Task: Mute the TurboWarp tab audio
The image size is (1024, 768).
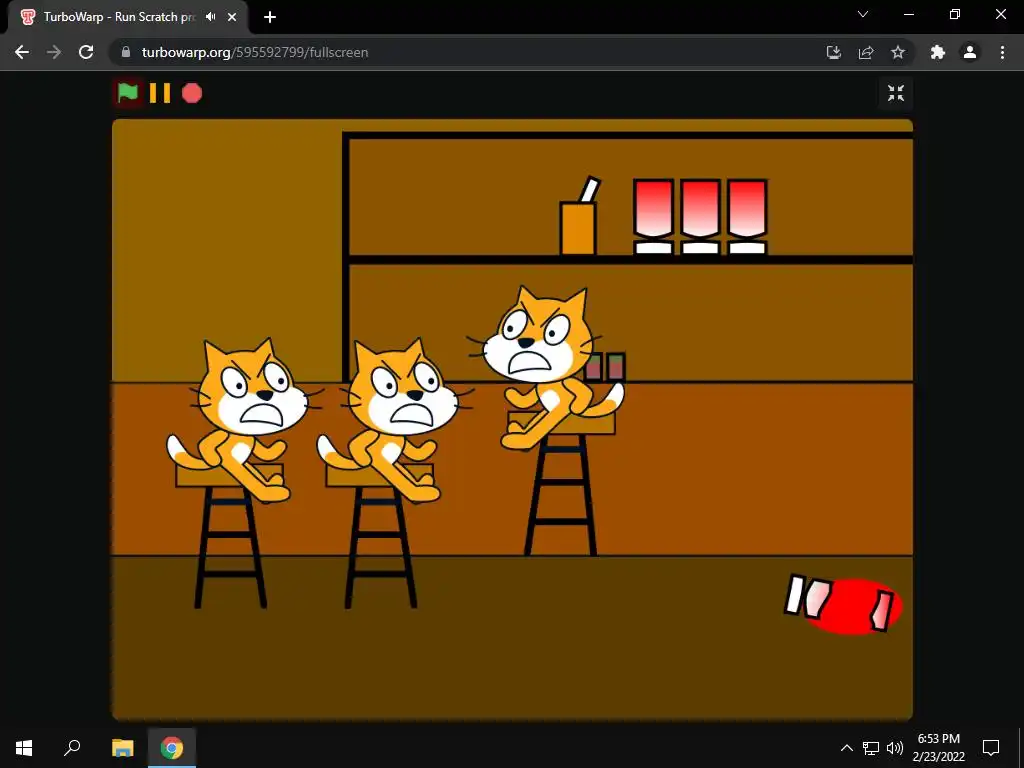Action: tap(210, 17)
